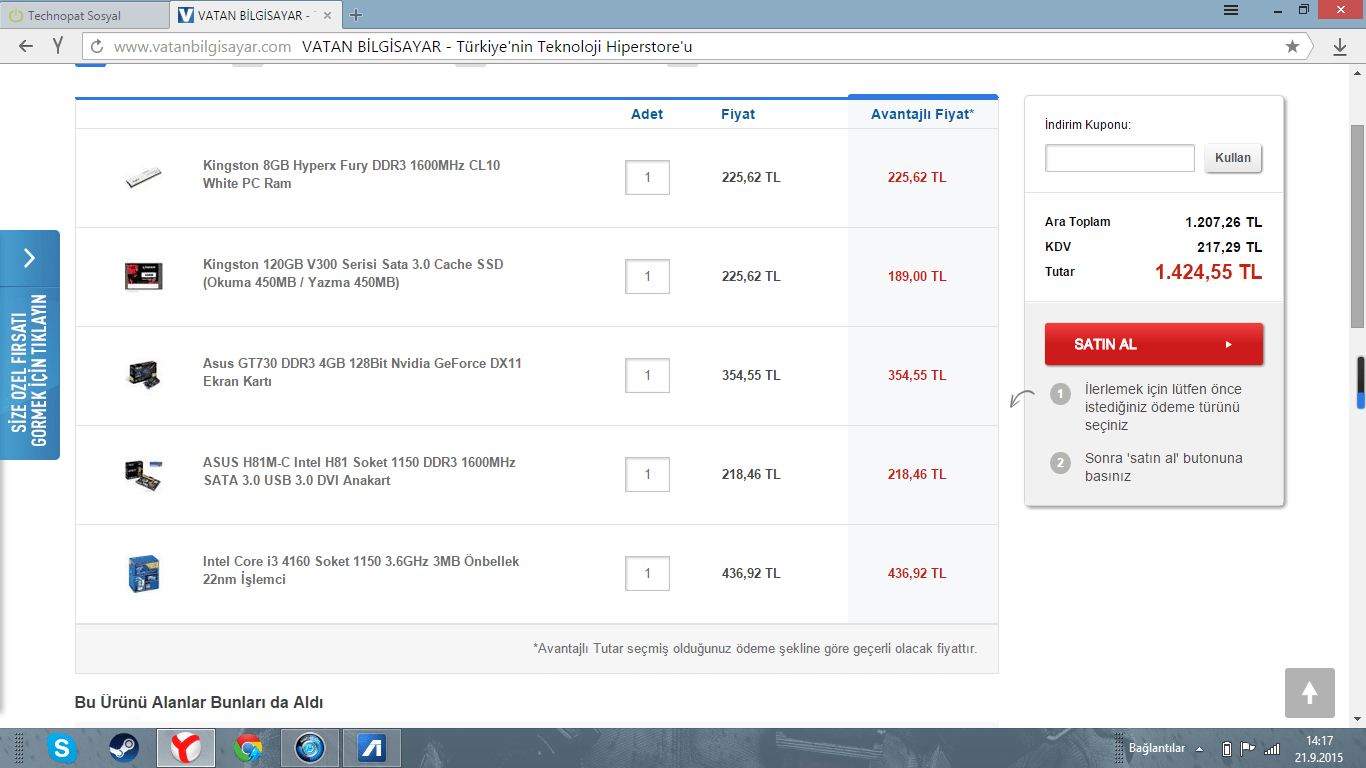This screenshot has height=768, width=1366.
Task: Click the Kingston Hyperx Fury RAM thumbnail
Action: coord(143,178)
